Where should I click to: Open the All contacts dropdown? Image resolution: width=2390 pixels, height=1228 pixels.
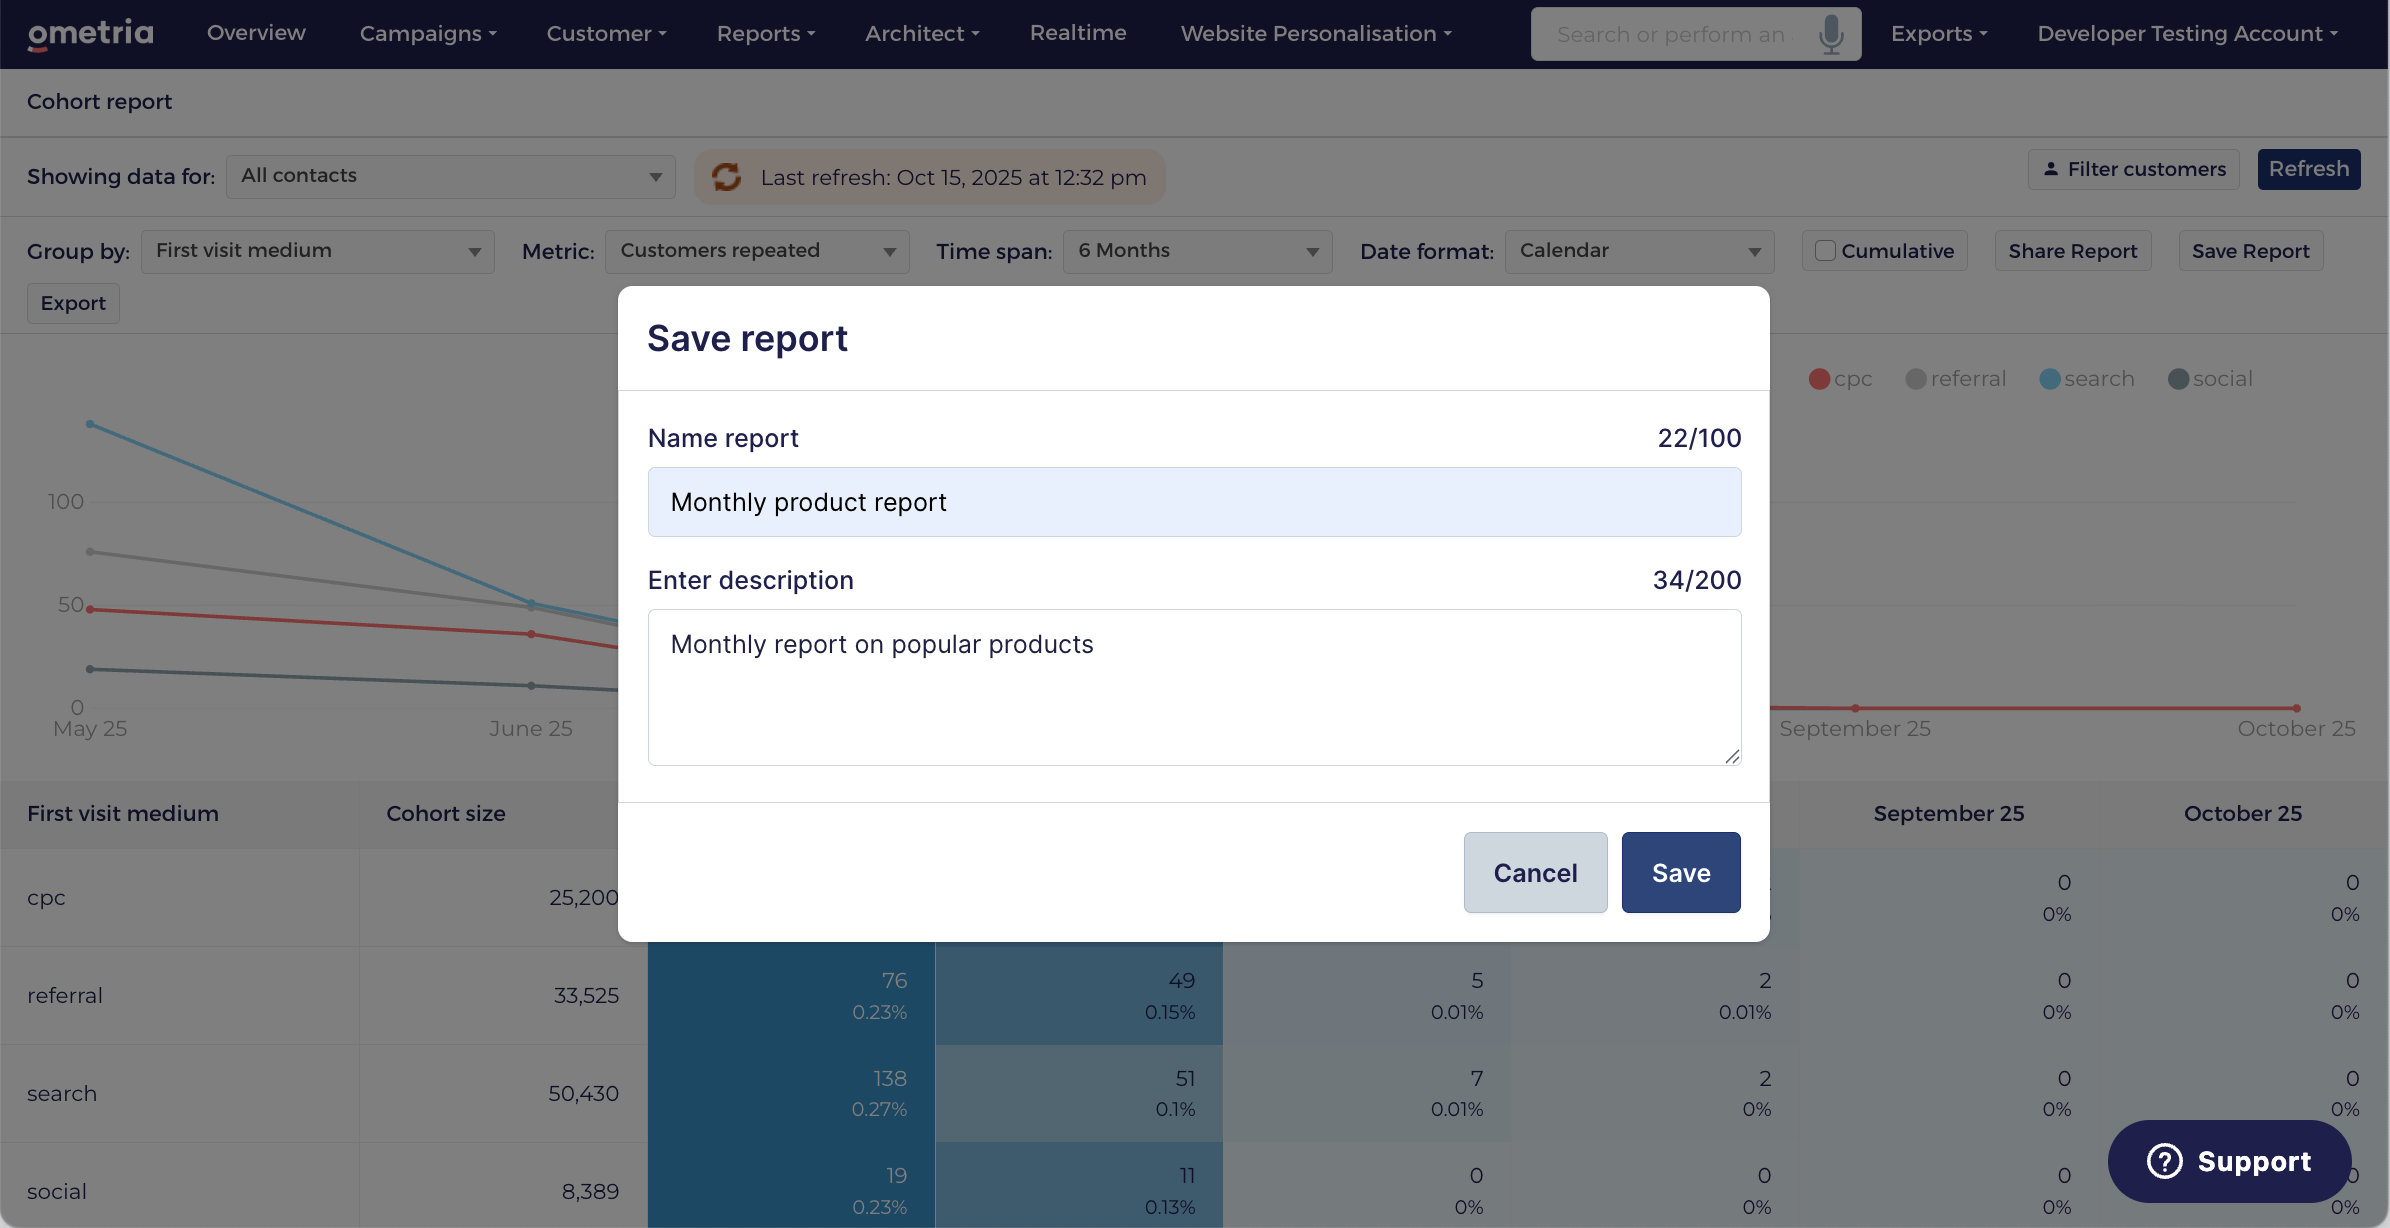click(451, 176)
